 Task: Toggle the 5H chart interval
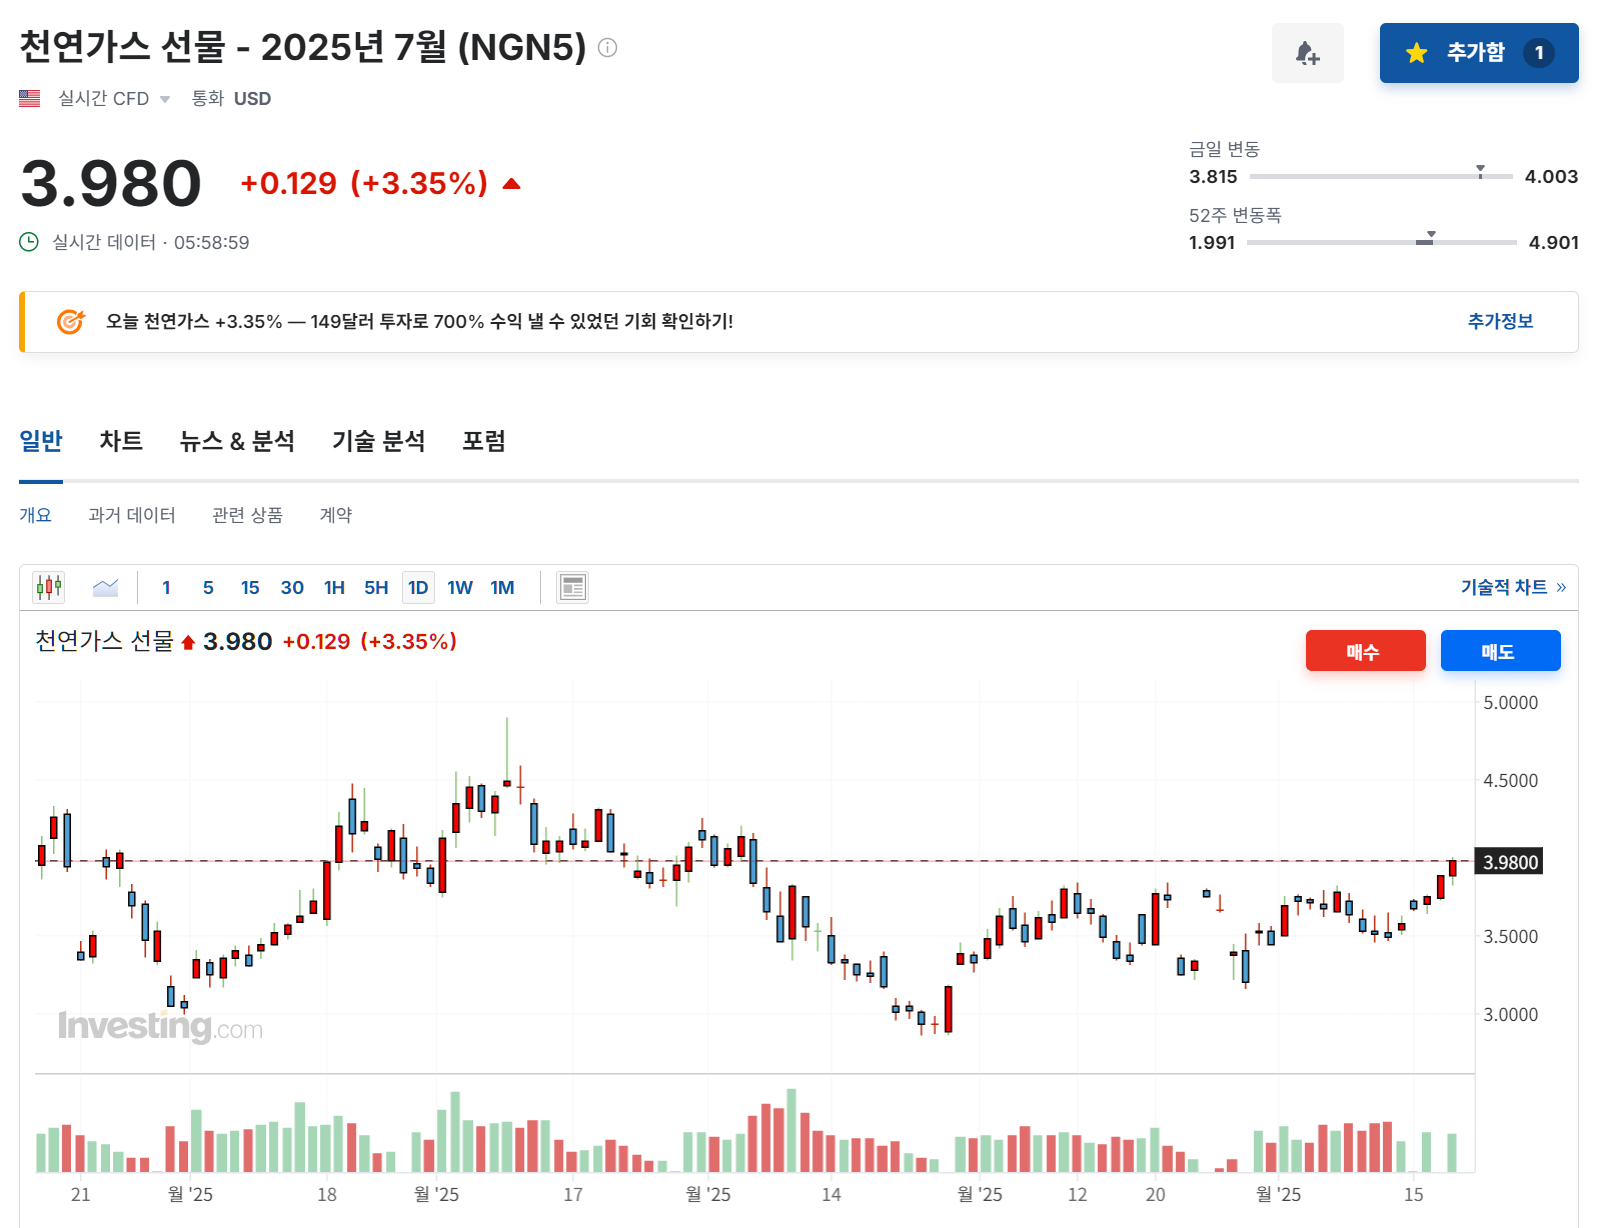point(376,587)
